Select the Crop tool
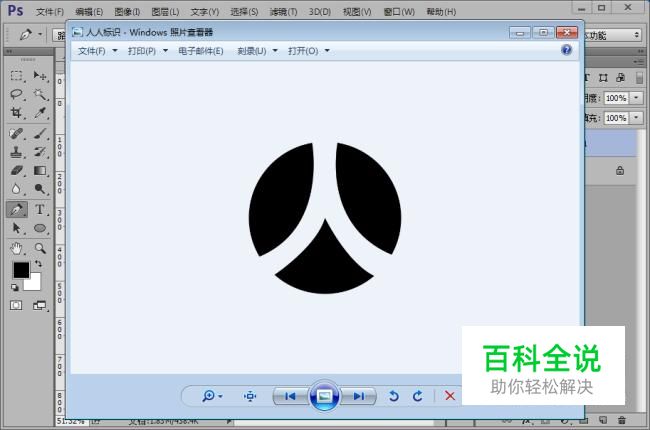Image resolution: width=650 pixels, height=430 pixels. click(17, 112)
